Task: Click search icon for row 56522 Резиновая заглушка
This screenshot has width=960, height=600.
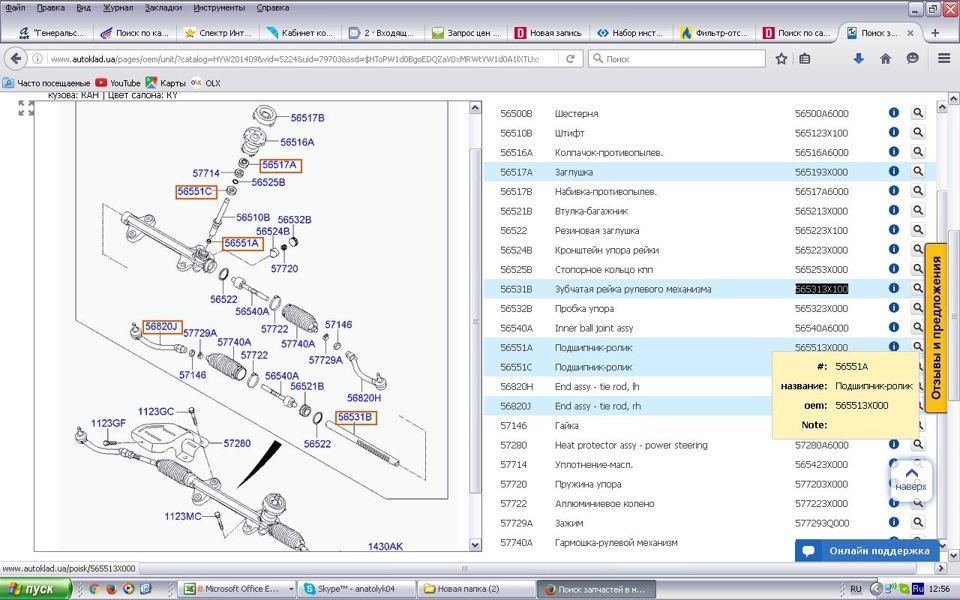Action: [x=918, y=231]
